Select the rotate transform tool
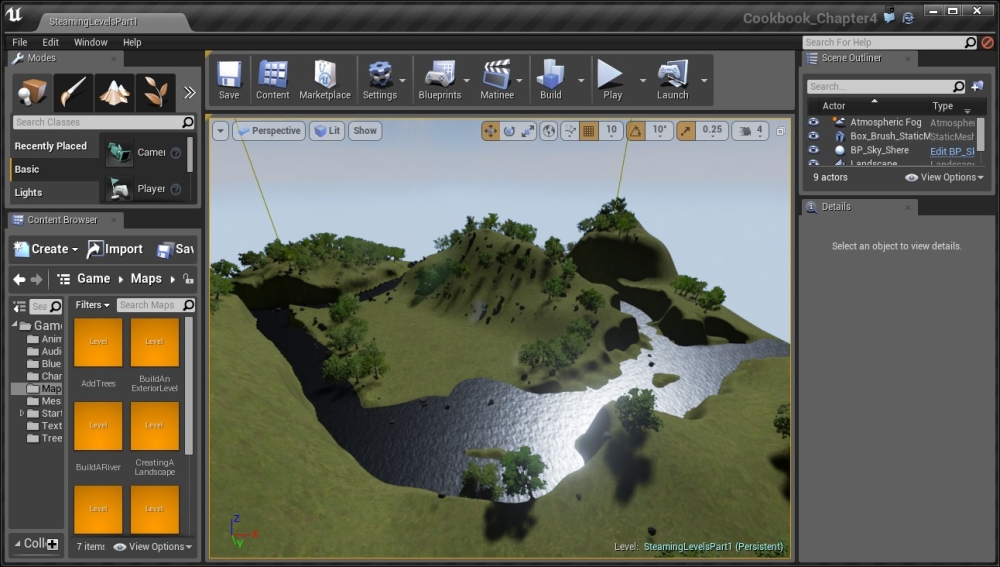Image resolution: width=1000 pixels, height=567 pixels. [509, 131]
